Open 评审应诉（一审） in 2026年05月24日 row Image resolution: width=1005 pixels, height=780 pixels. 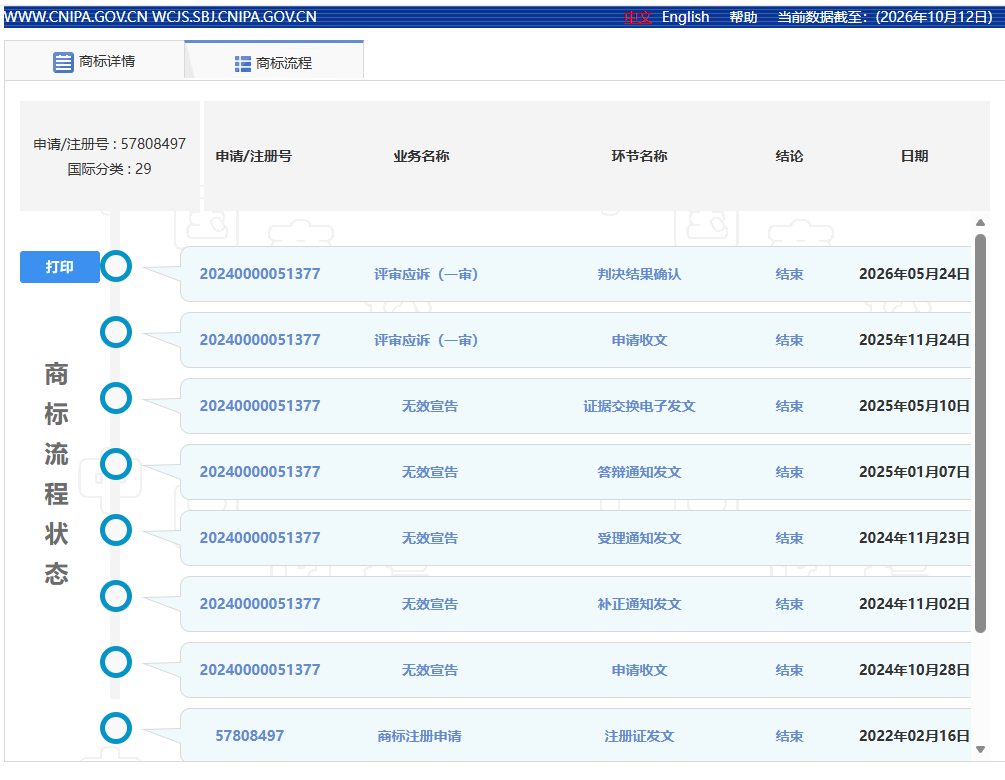[426, 274]
